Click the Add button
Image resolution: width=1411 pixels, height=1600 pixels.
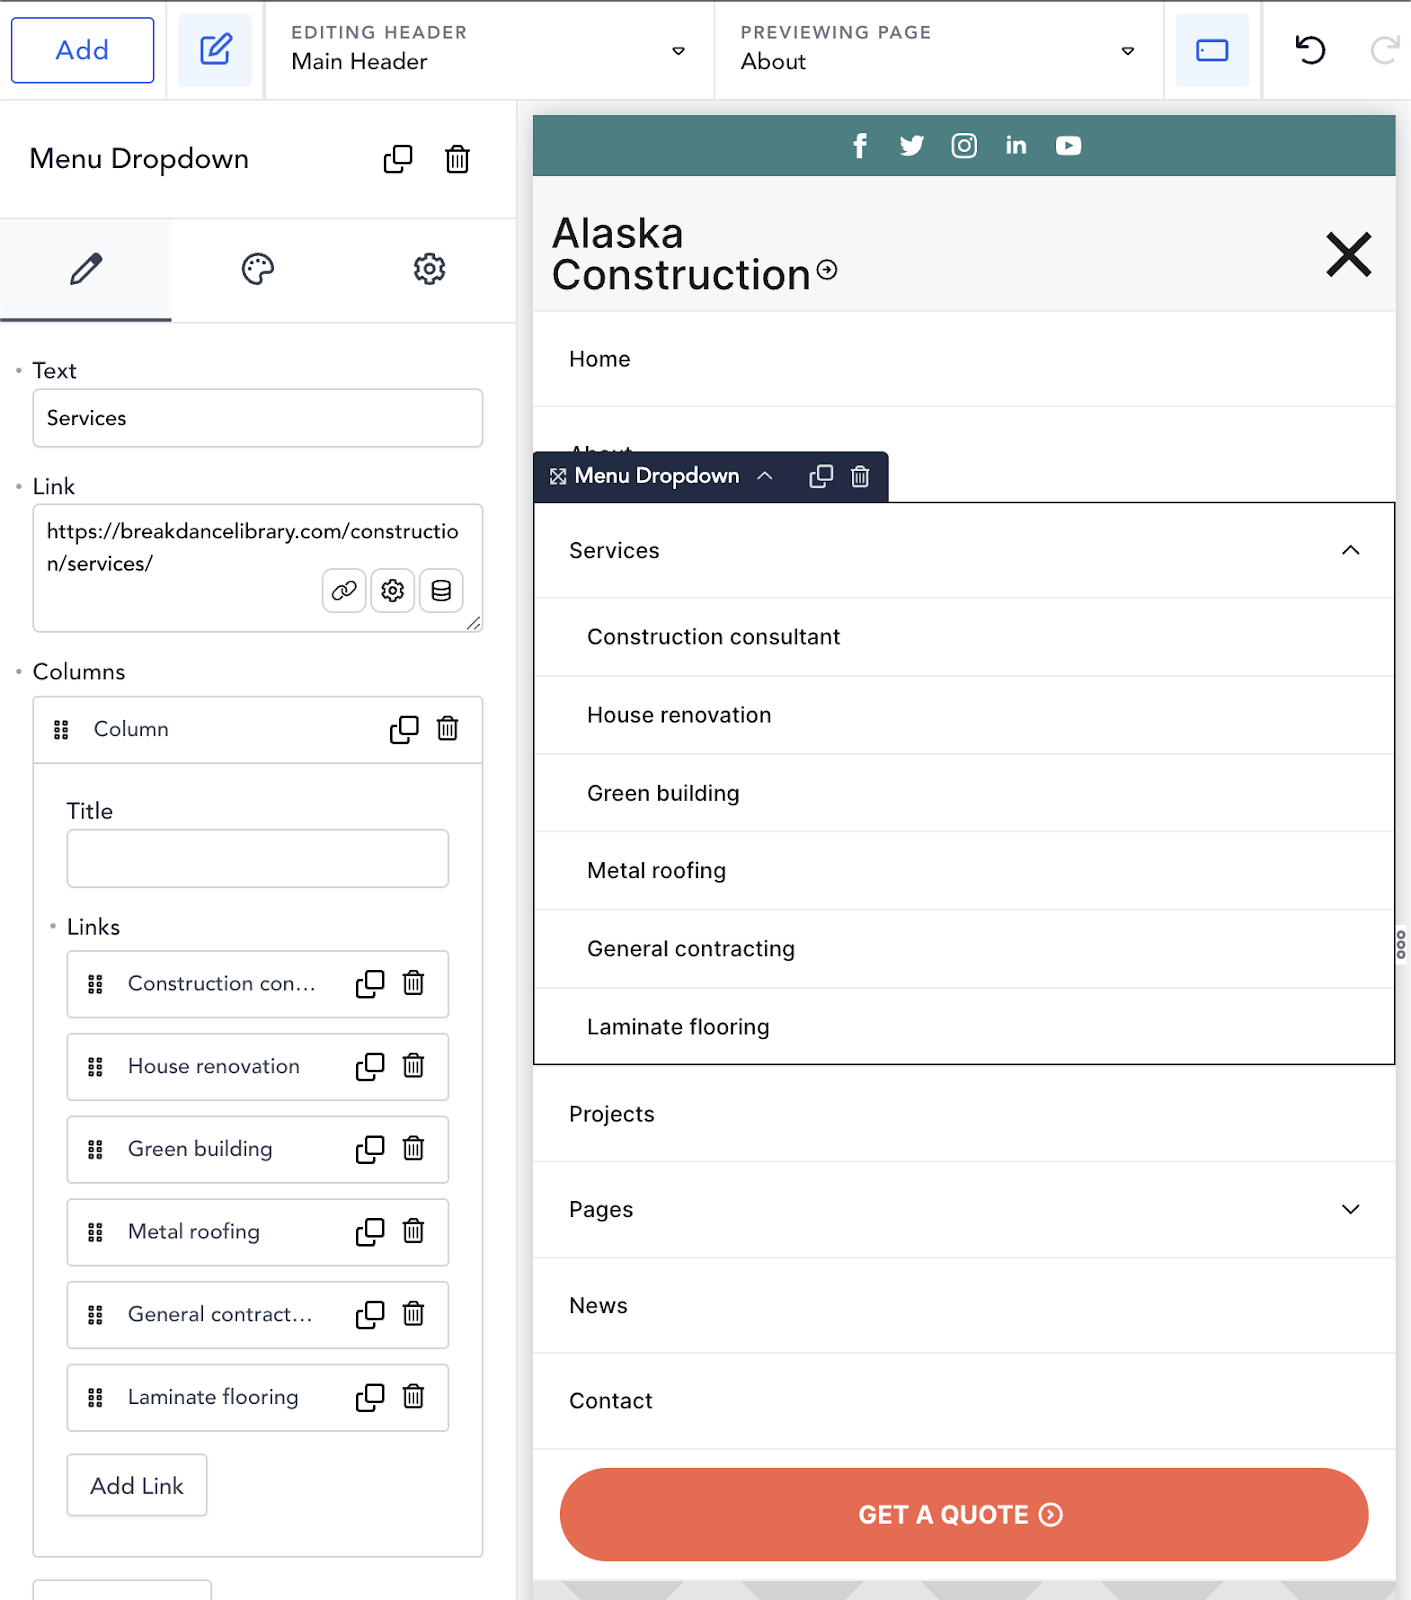click(x=82, y=50)
